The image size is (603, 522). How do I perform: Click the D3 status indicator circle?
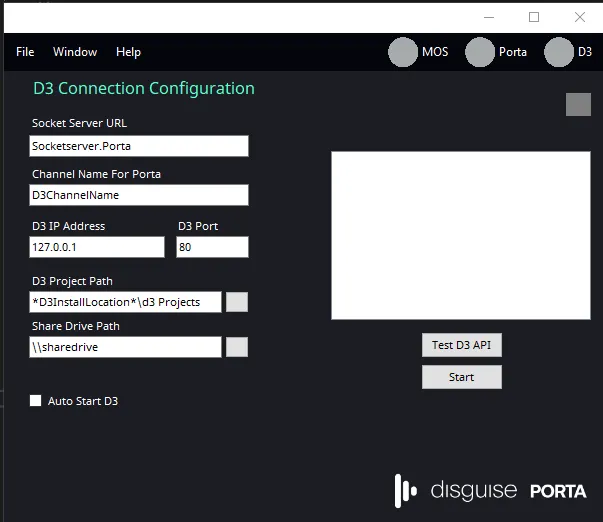point(559,52)
